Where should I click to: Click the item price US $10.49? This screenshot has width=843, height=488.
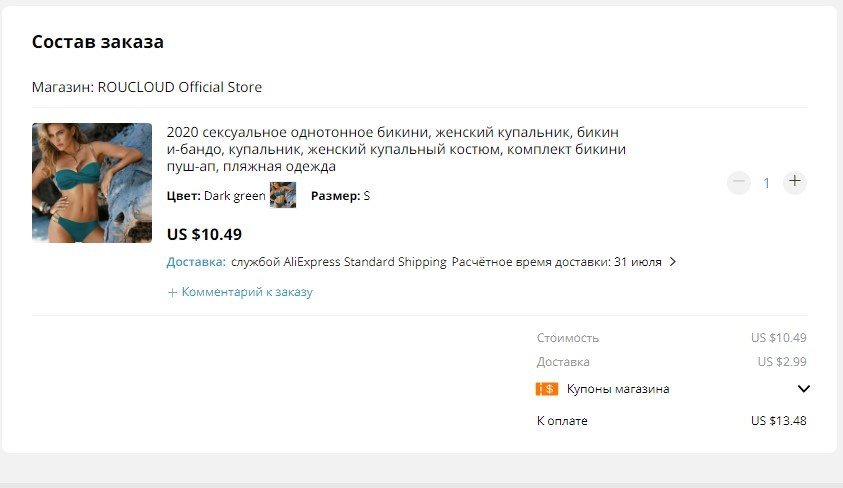click(x=204, y=234)
